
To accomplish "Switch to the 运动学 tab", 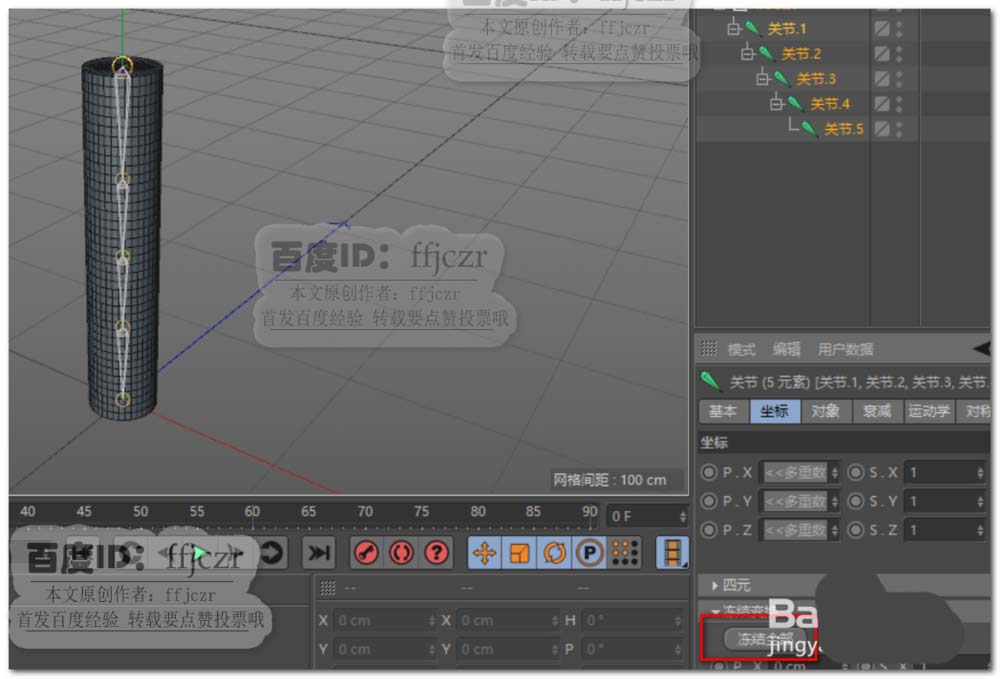I will coord(929,411).
